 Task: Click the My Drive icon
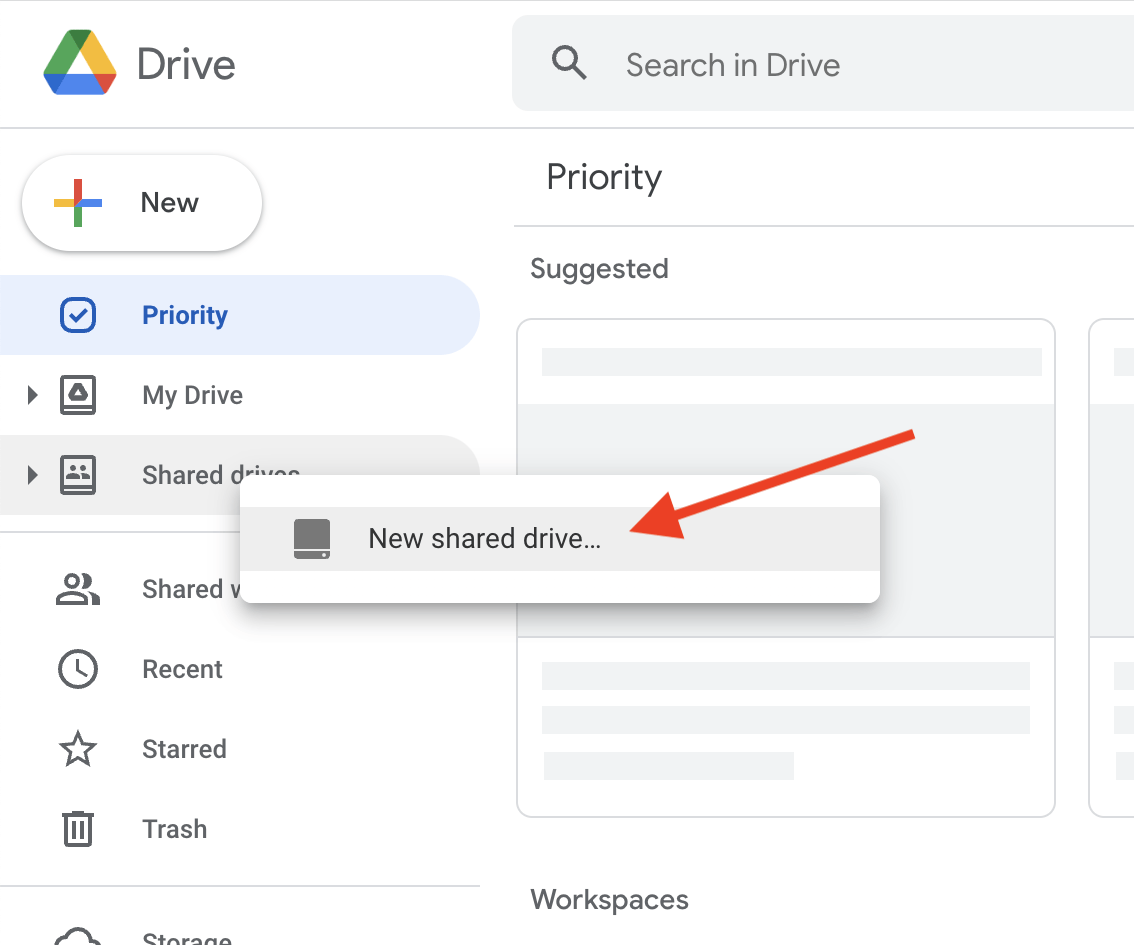pos(78,395)
